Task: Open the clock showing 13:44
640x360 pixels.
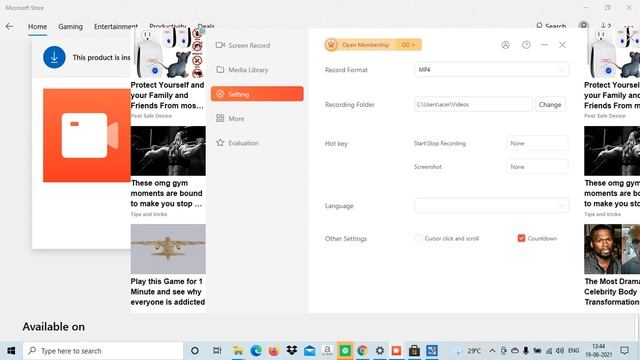Action: coord(598,351)
